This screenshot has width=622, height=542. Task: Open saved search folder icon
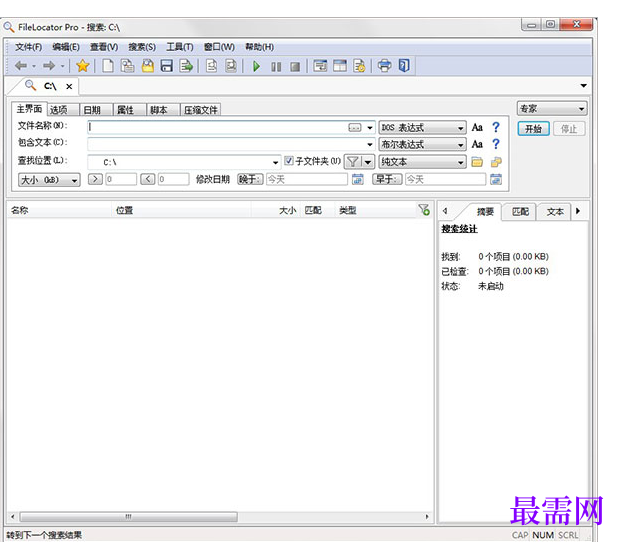pyautogui.click(x=148, y=66)
